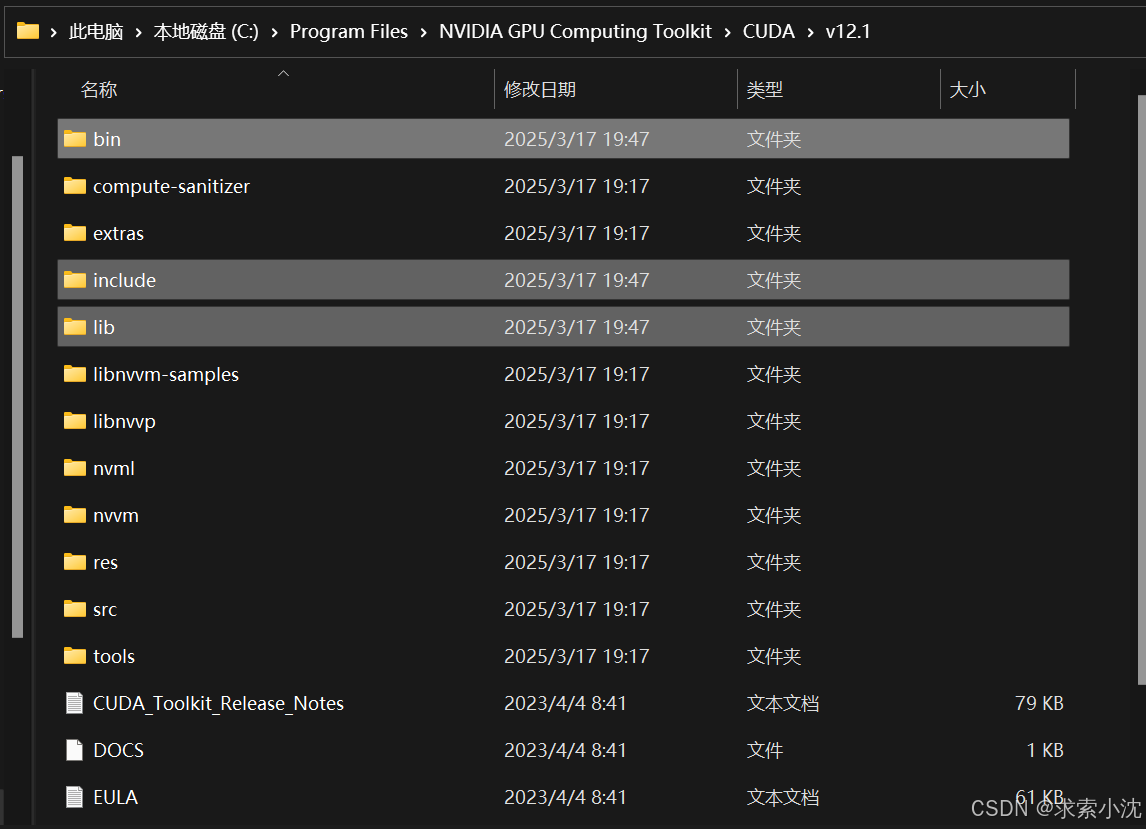The image size is (1146, 829).
Task: Expand the chevron after CUDA breadcrumb
Action: (810, 32)
